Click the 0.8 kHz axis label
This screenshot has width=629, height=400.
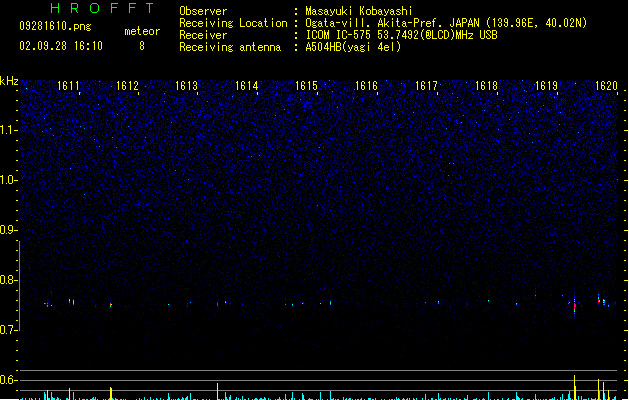pos(8,280)
